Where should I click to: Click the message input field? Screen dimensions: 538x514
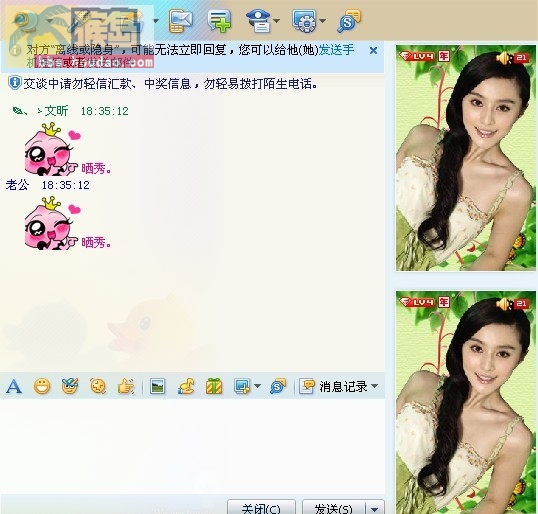192,445
